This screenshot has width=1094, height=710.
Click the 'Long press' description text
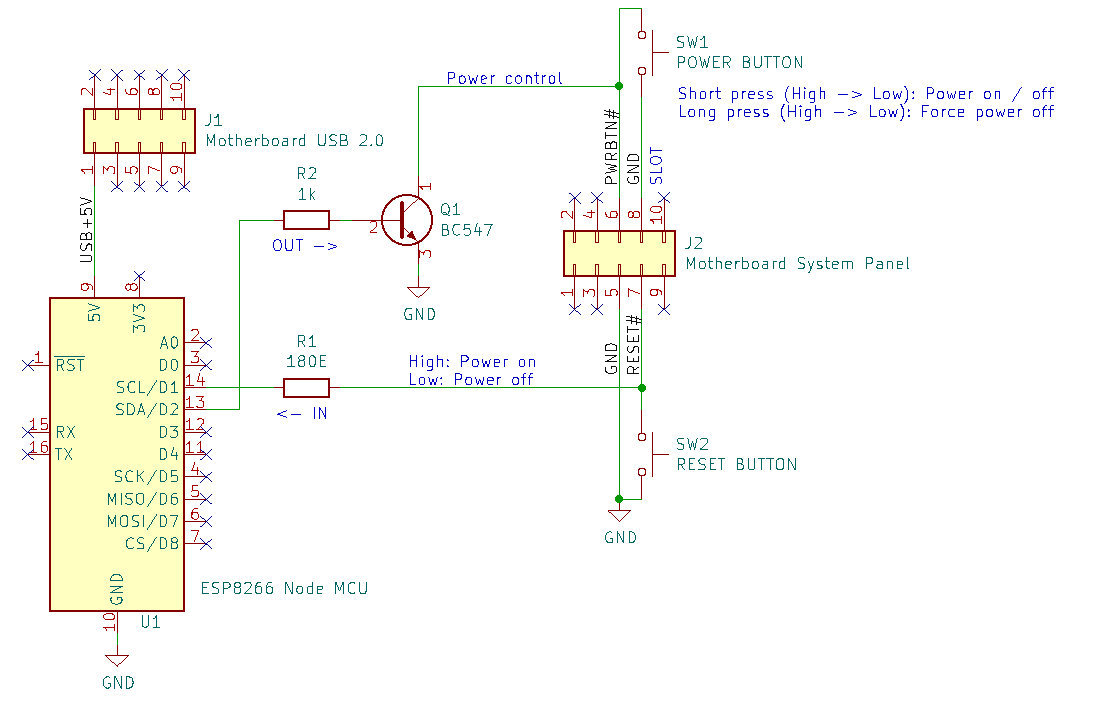866,112
